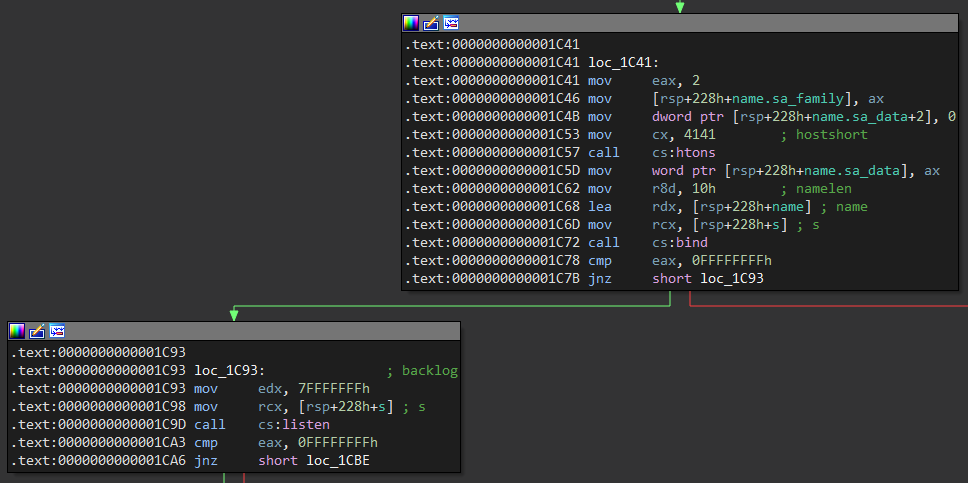Viewport: 968px width, 483px height.
Task: Click group nodes icon in loc_1C93 block
Action: point(57,331)
